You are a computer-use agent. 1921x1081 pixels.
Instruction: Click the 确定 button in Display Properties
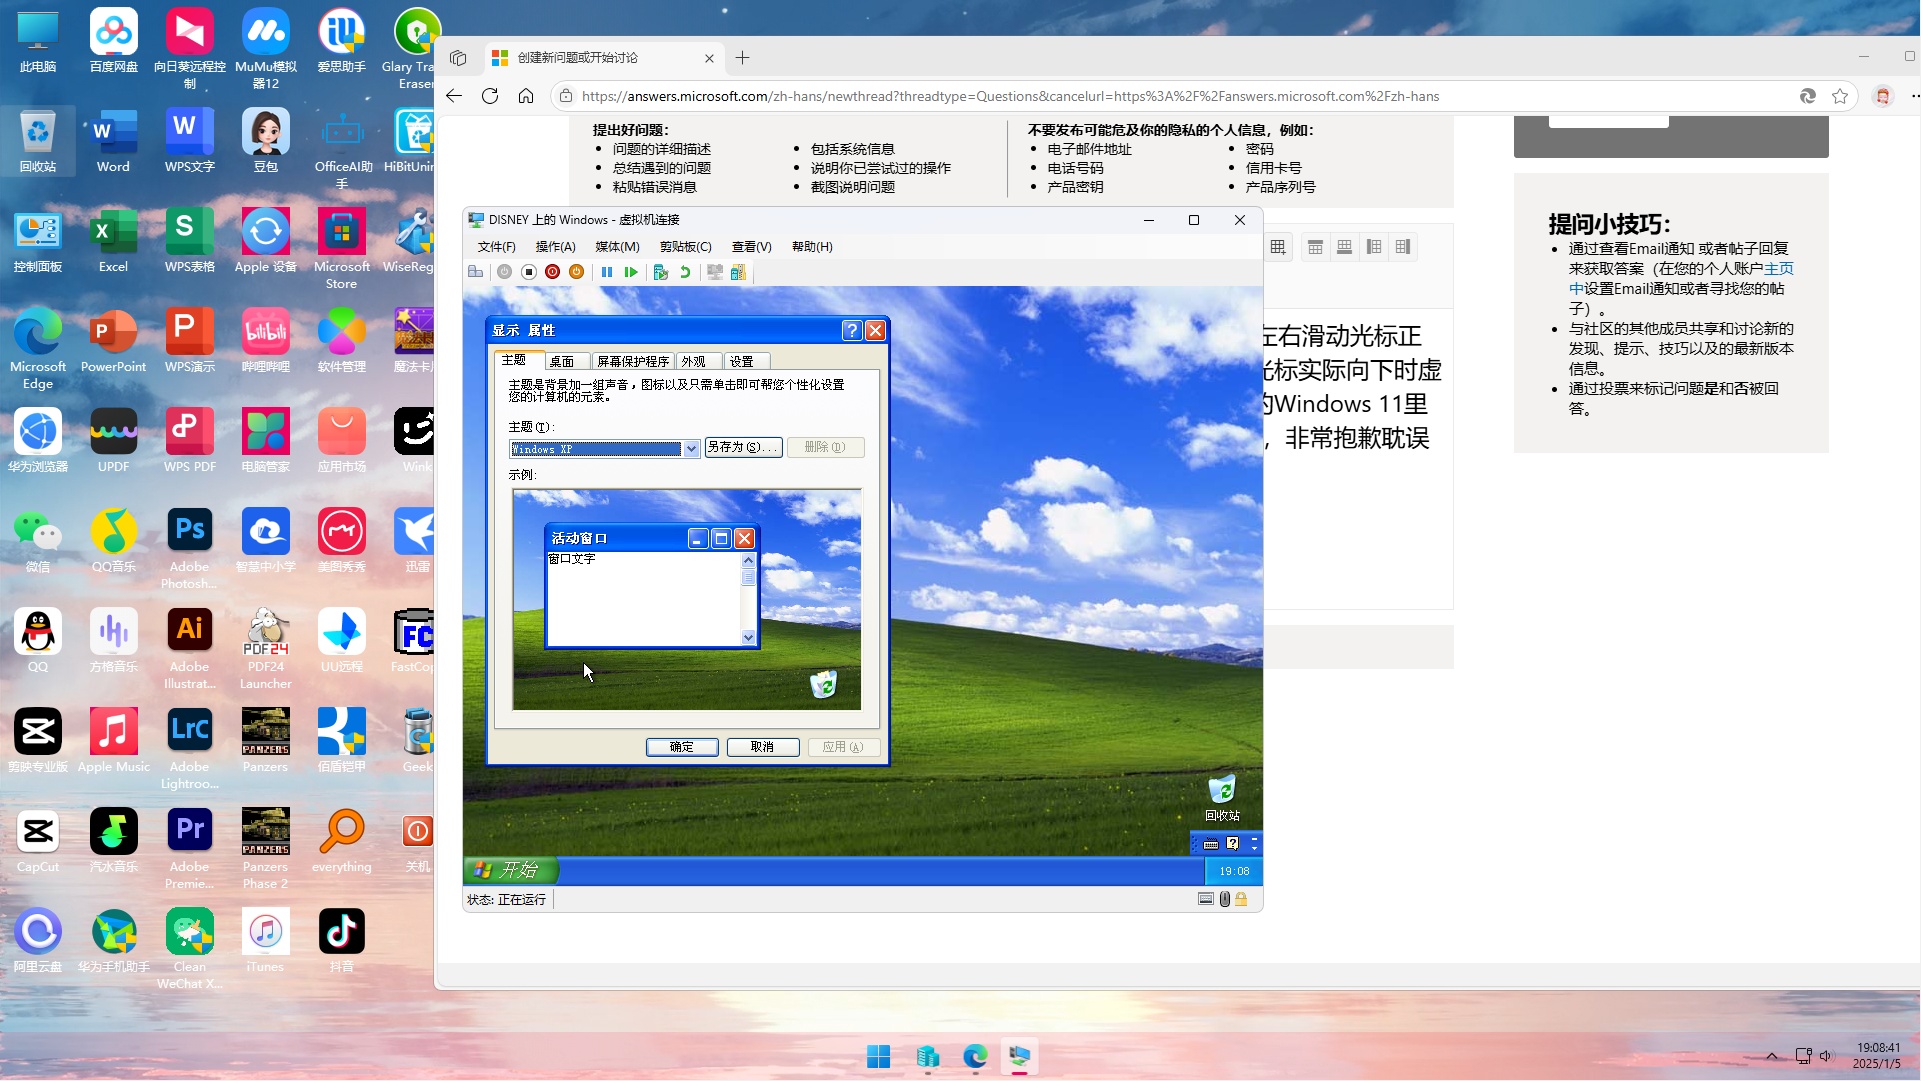pos(682,747)
